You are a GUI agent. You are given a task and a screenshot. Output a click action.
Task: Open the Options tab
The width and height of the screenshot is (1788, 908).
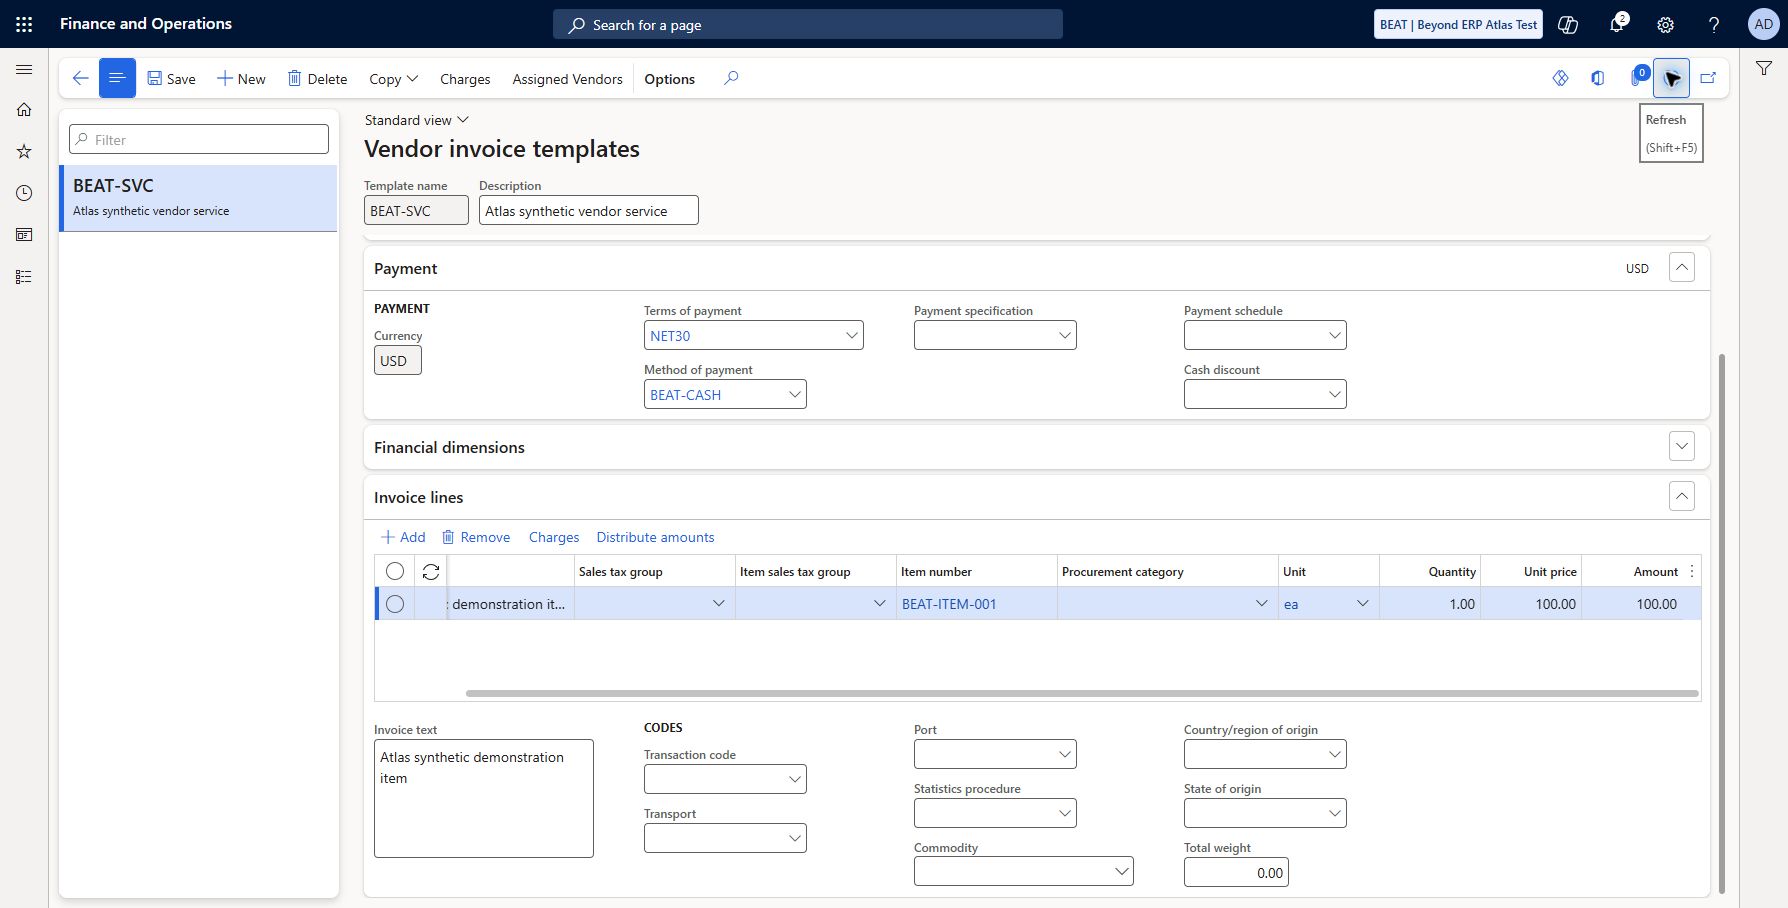669,79
